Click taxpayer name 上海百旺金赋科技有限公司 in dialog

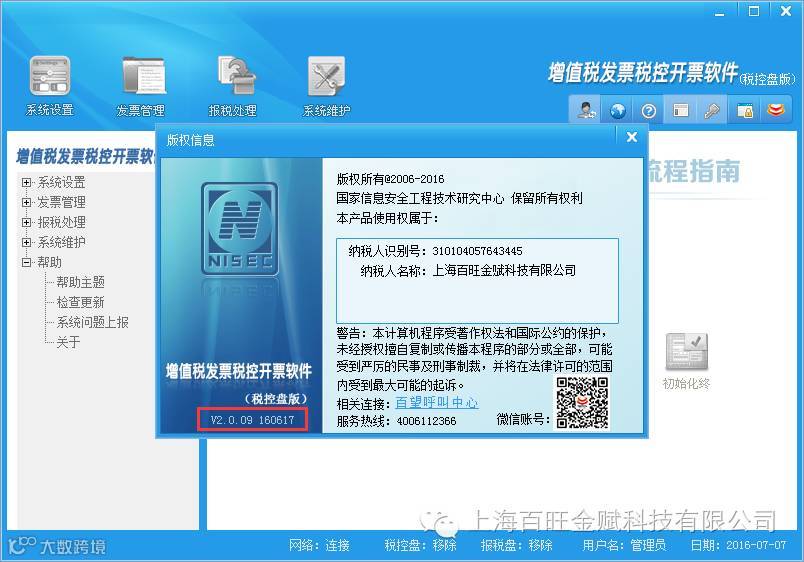[x=505, y=270]
